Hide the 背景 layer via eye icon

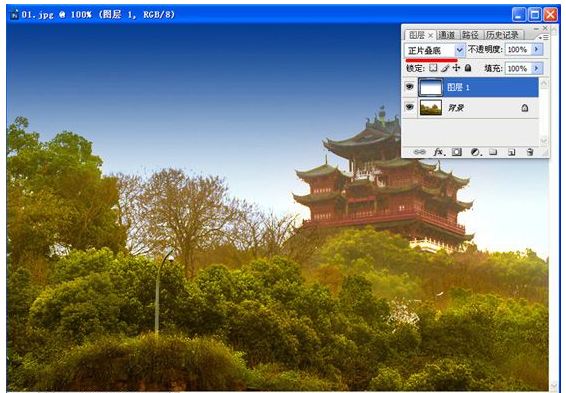[x=410, y=107]
